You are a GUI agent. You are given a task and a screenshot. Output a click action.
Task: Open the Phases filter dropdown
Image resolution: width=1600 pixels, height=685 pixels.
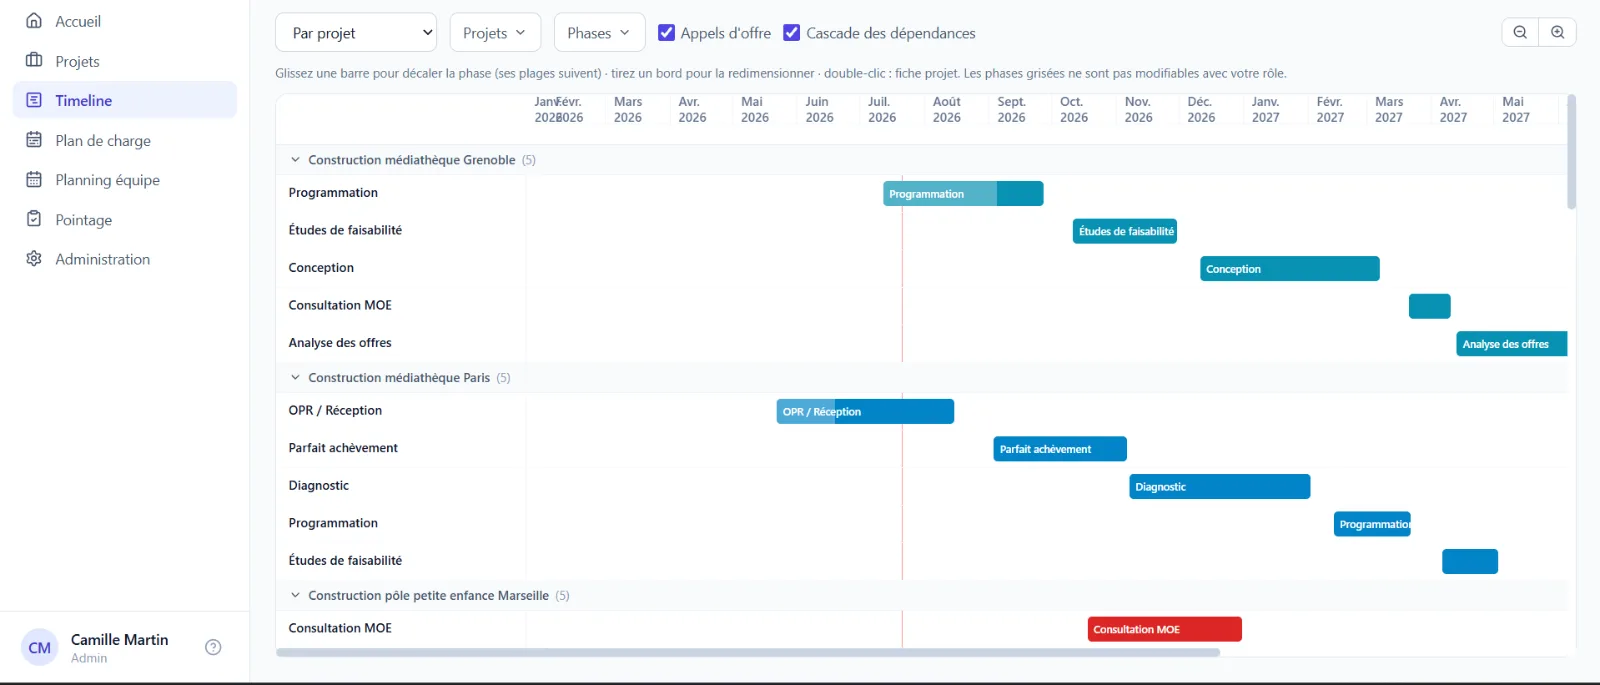click(x=599, y=33)
